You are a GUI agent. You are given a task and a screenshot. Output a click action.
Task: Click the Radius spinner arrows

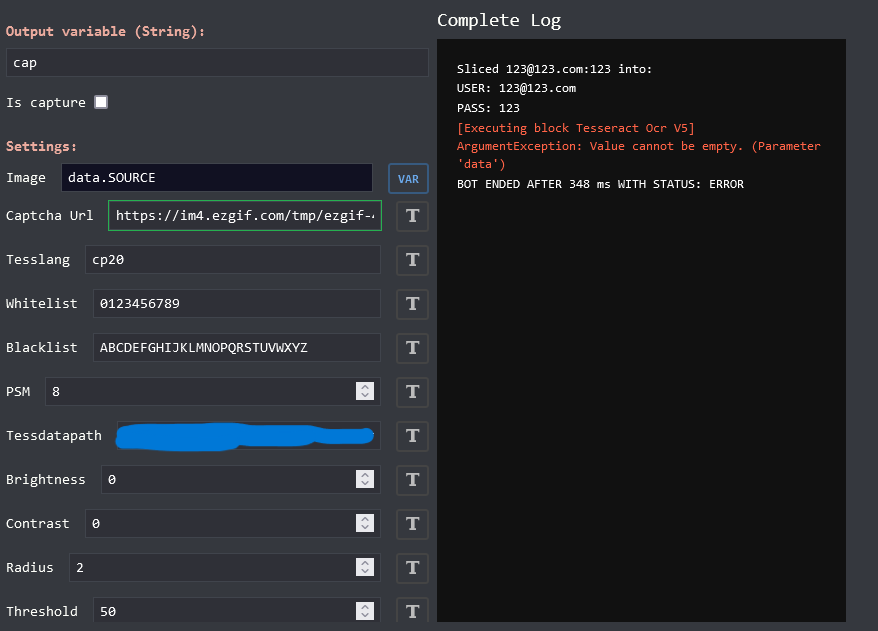click(x=365, y=567)
